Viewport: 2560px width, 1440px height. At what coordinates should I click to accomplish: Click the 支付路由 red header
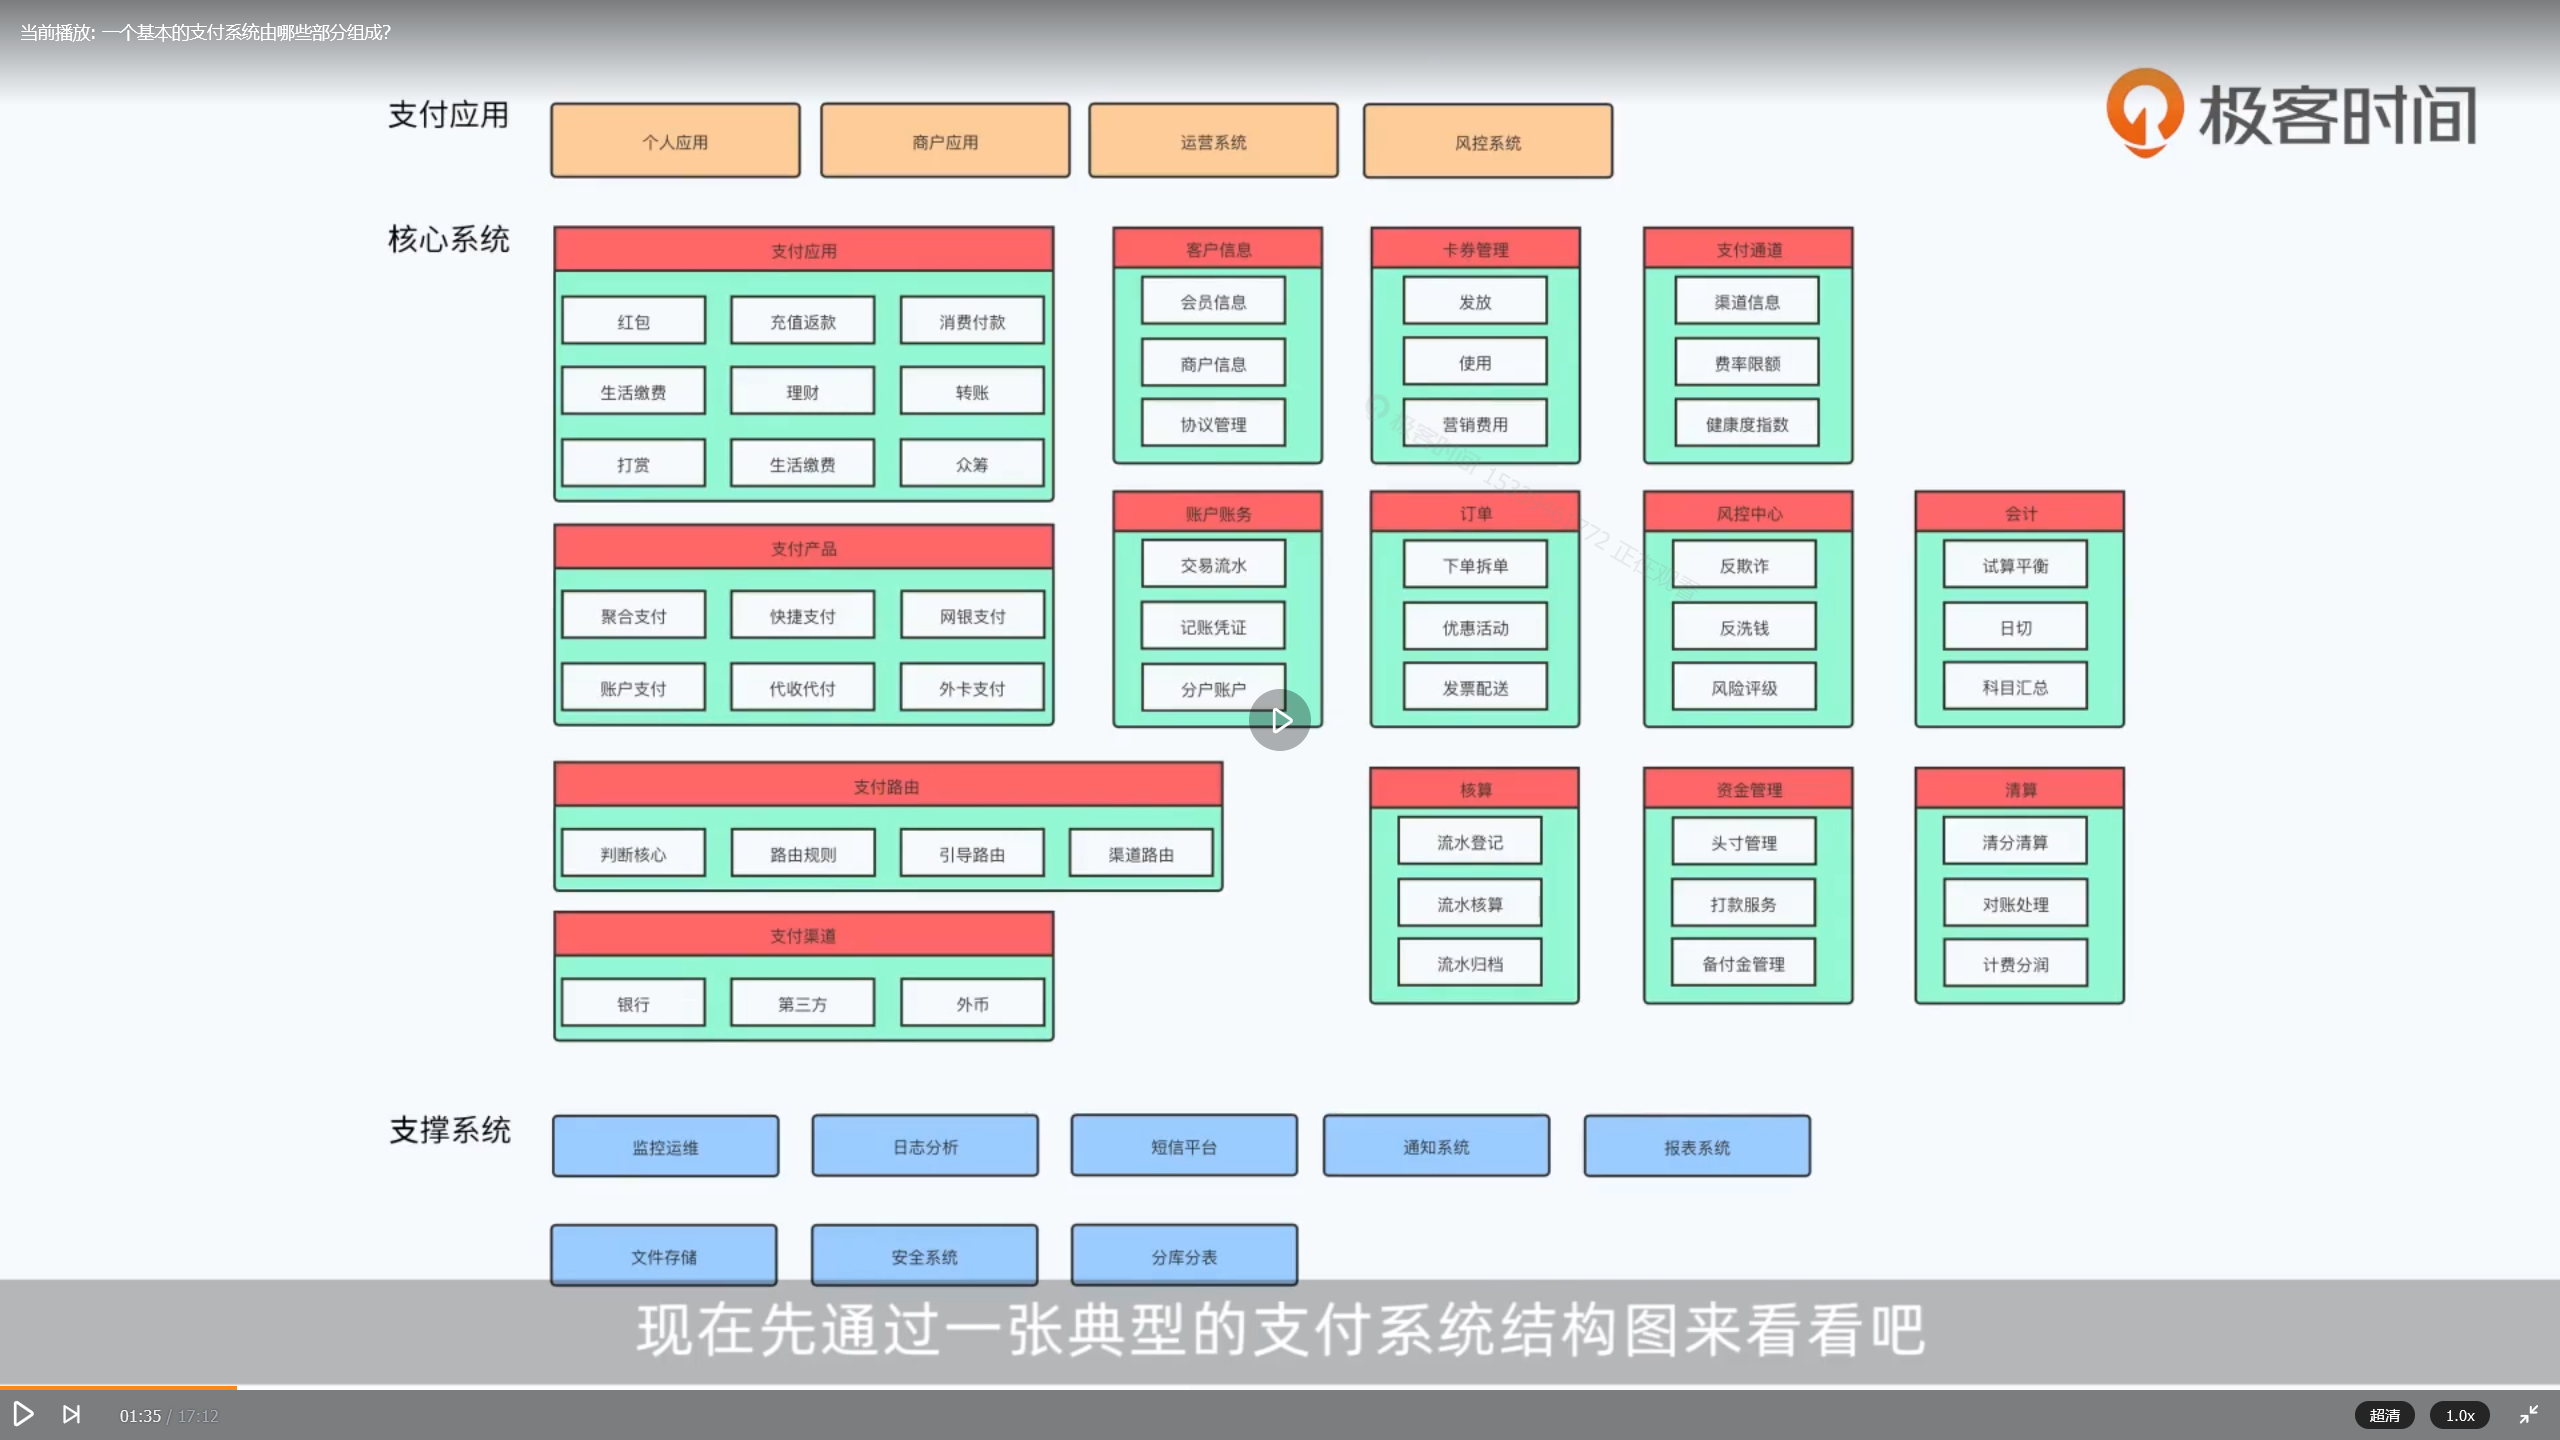(x=887, y=786)
